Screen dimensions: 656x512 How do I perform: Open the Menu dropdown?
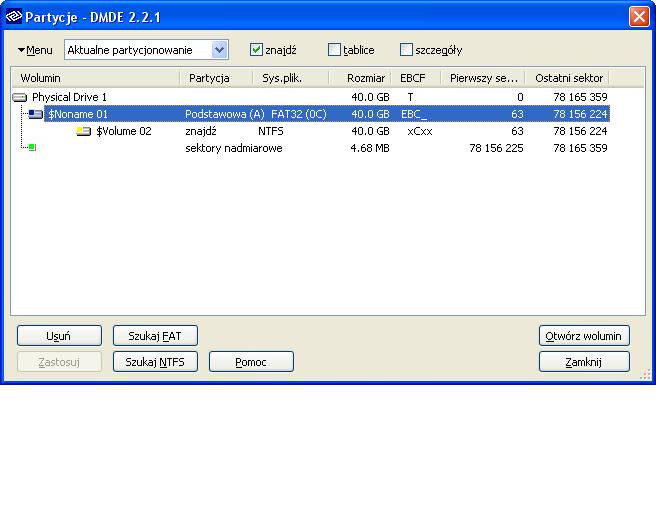coord(35,50)
